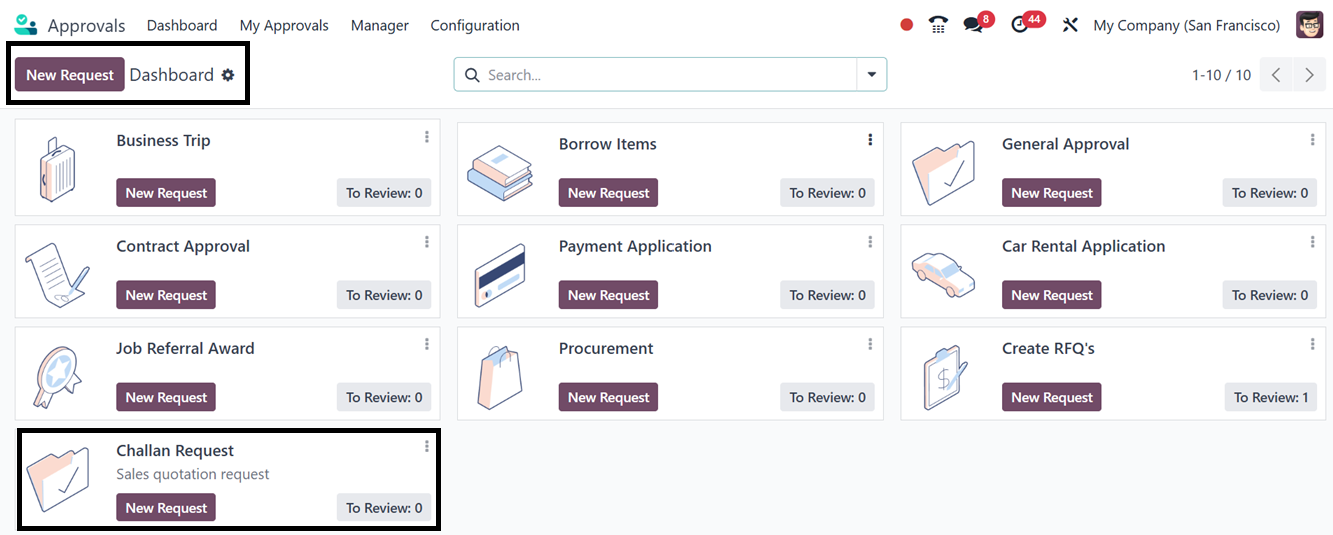This screenshot has height=535, width=1333.
Task: Expand the search filter dropdown arrow
Action: tap(871, 75)
